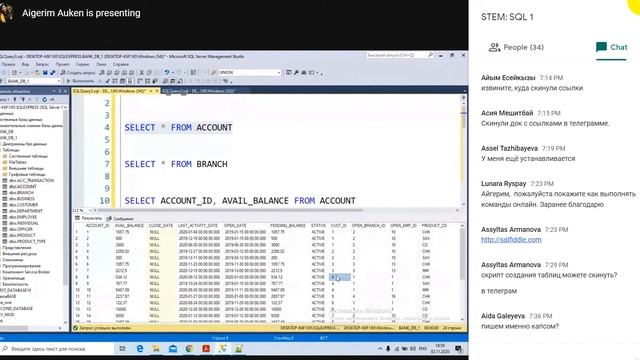Click the Undo arrow in the toolbar
Viewport: 640px width, 360px height.
coord(167,72)
